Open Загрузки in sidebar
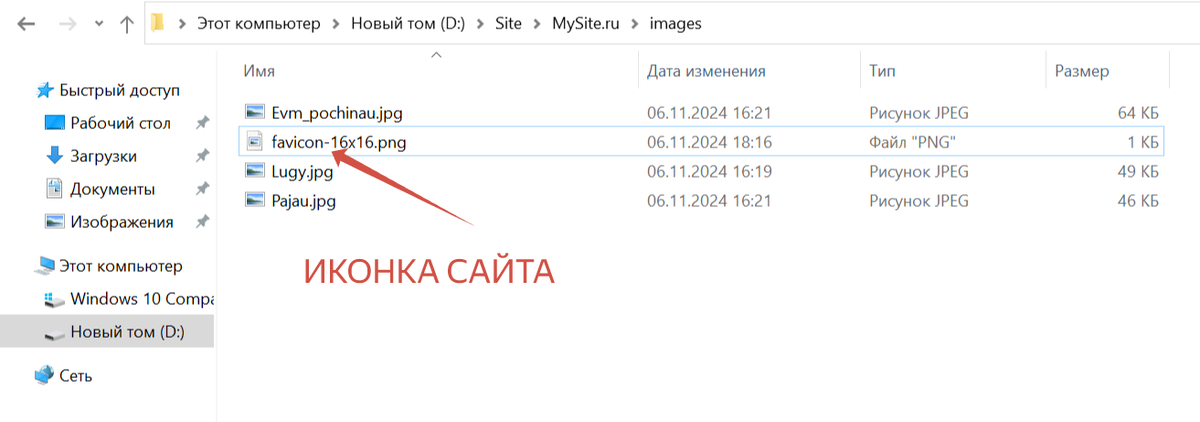The height and width of the screenshot is (422, 1200). point(104,156)
